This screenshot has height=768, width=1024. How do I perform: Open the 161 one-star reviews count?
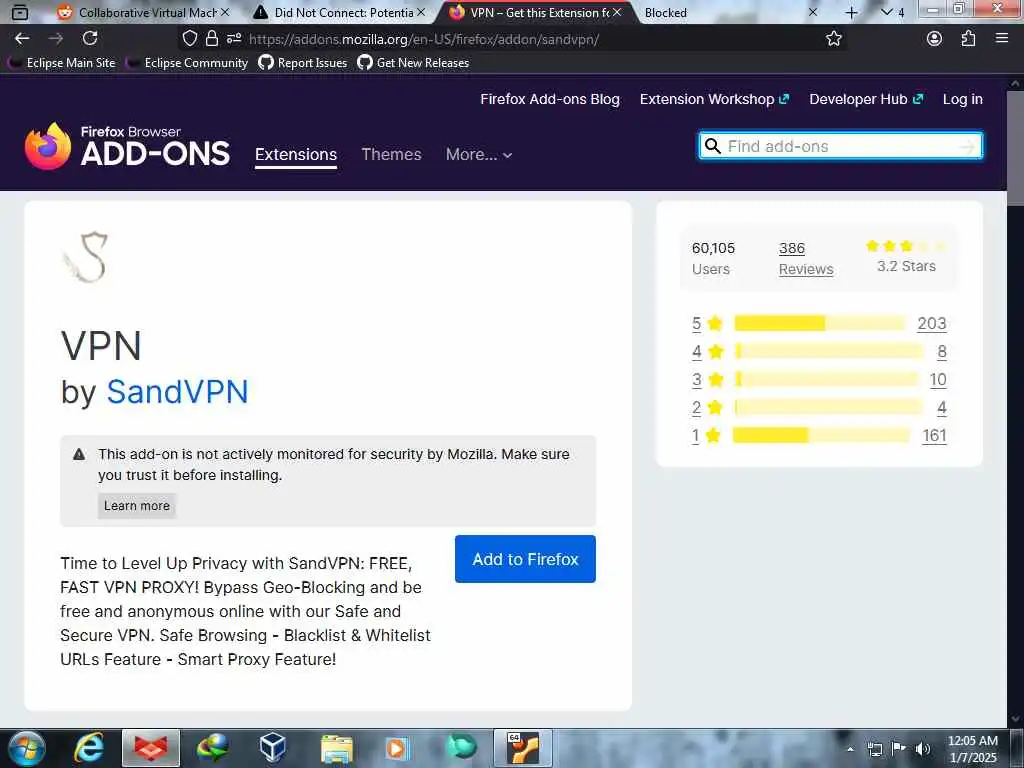pyautogui.click(x=935, y=436)
